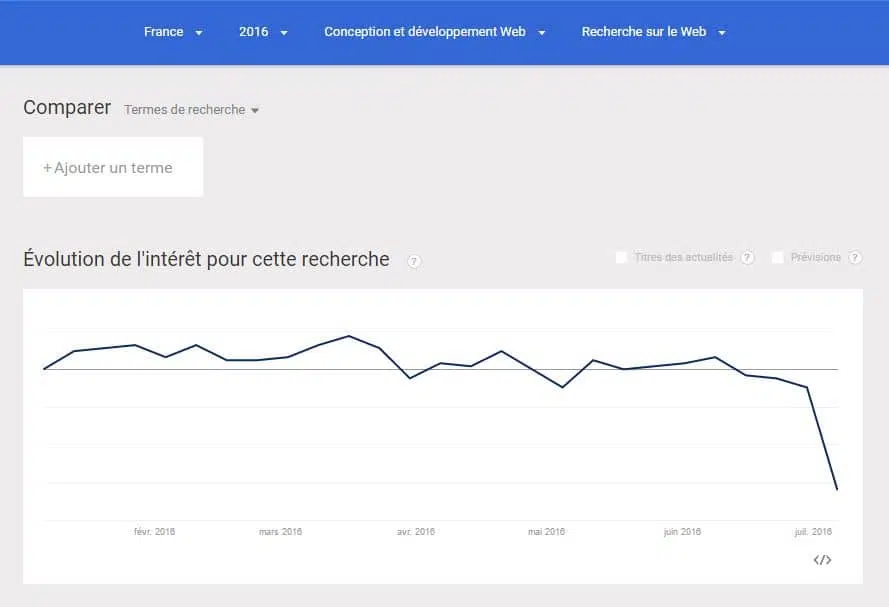Click the juil. 2016 axis label
889x607 pixels.
813,532
